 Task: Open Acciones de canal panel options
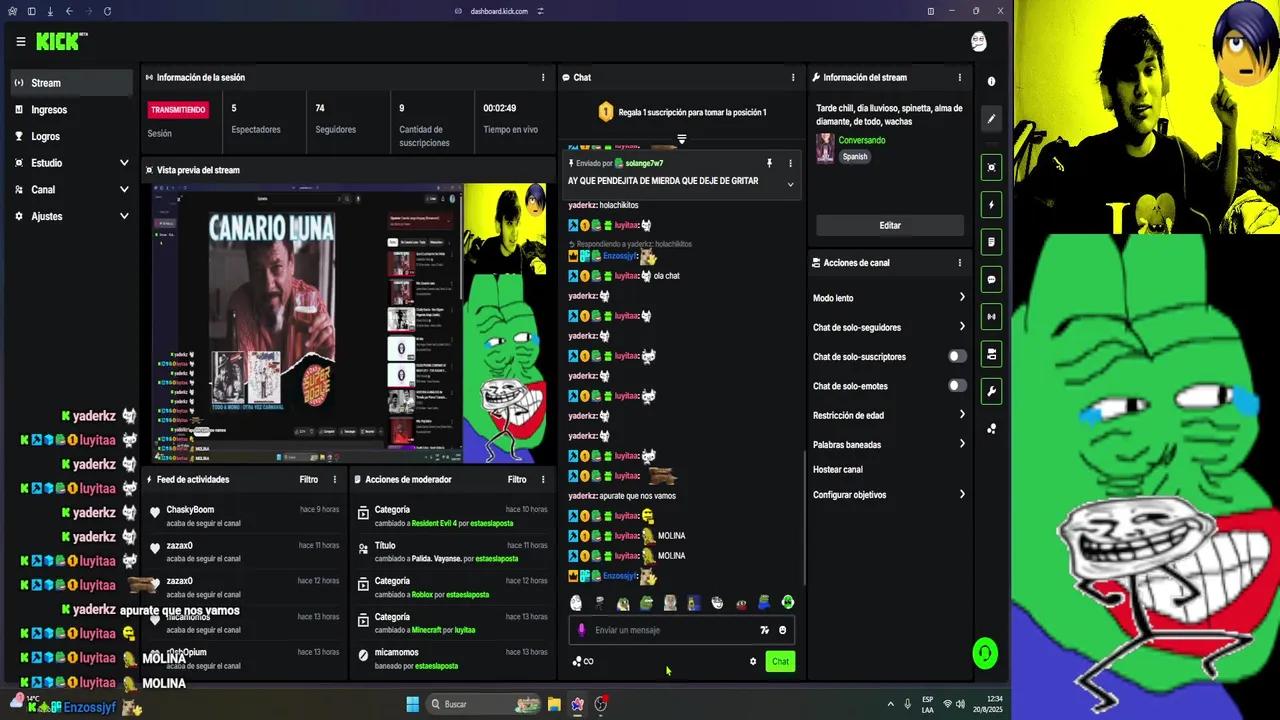pos(960,263)
